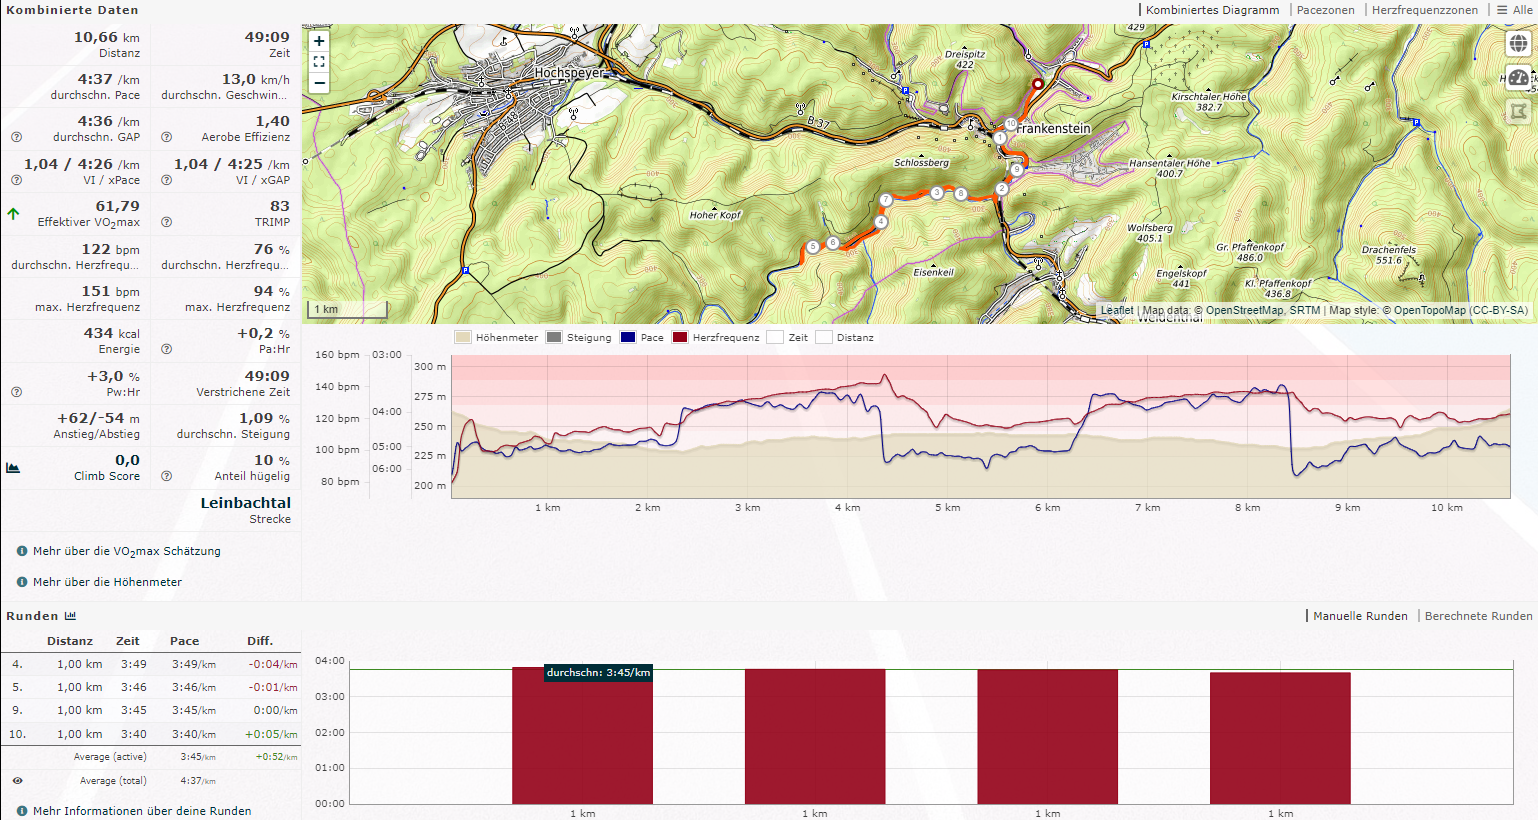The image size is (1538, 820).
Task: Open map layer selection globe icon
Action: coord(1518,44)
